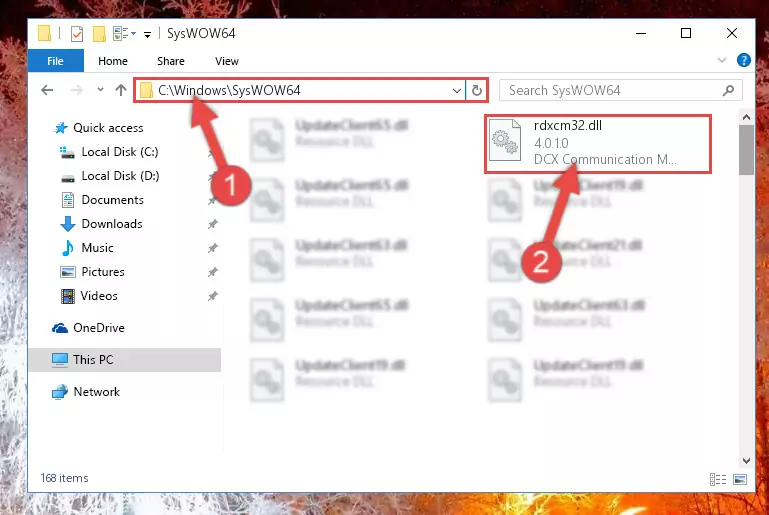The height and width of the screenshot is (515, 769).
Task: Click the Forward navigation arrow
Action: coord(77,90)
